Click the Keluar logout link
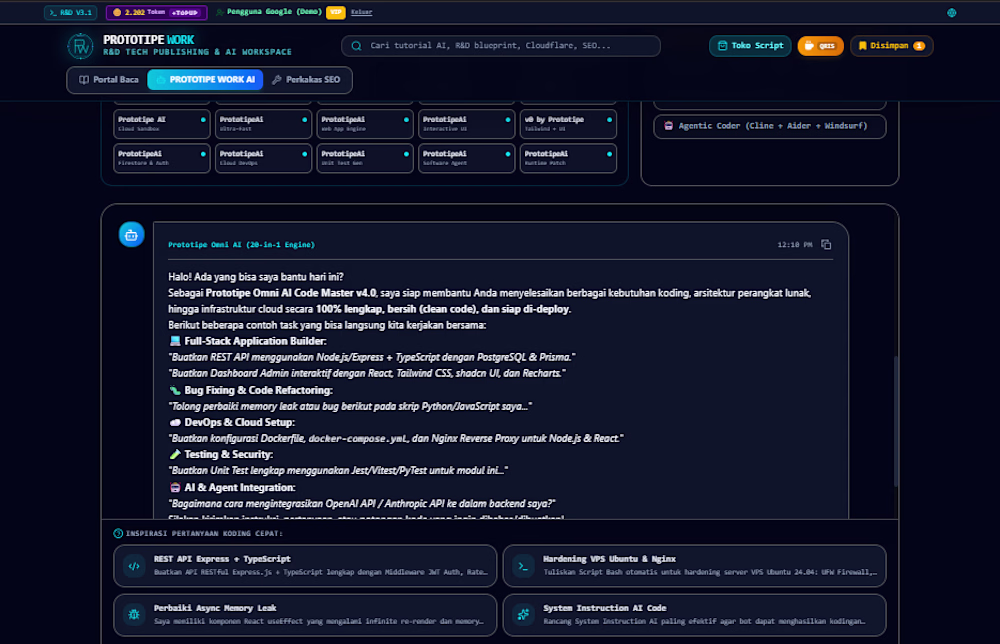Screen dimensions: 1000x644 (362, 12)
